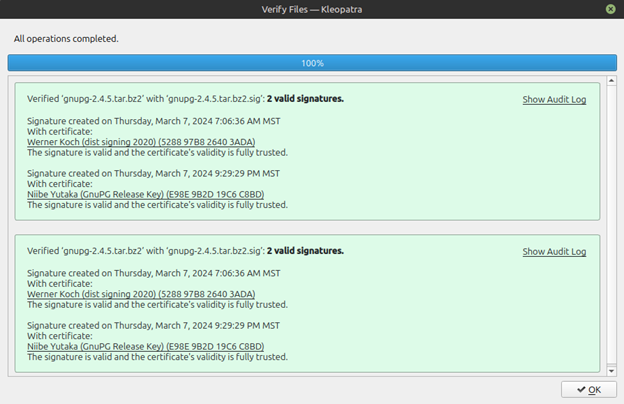The image size is (624, 404).
Task: Click the vertical scrollbar track of the results list
Action: click(x=612, y=224)
